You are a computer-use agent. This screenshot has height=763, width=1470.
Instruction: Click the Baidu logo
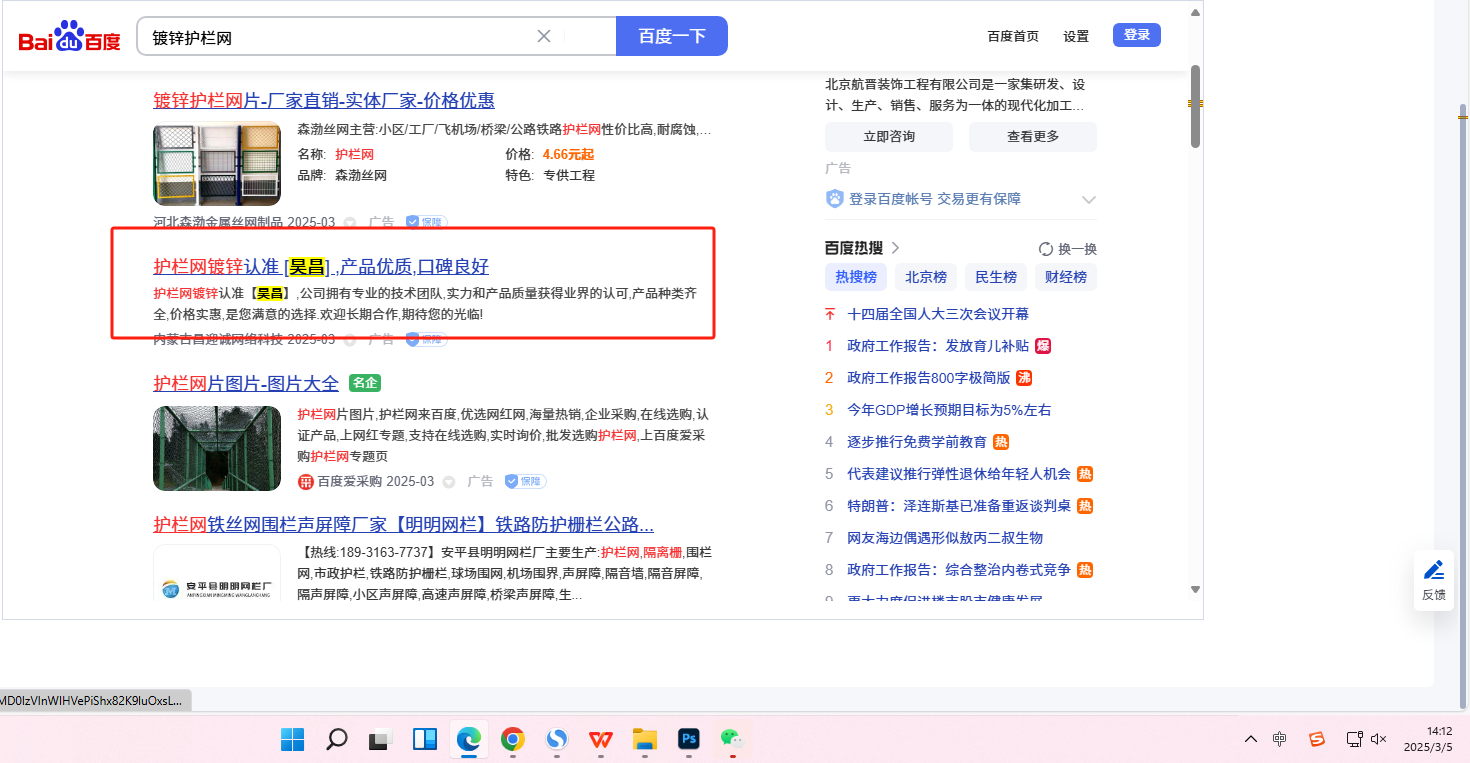click(69, 37)
